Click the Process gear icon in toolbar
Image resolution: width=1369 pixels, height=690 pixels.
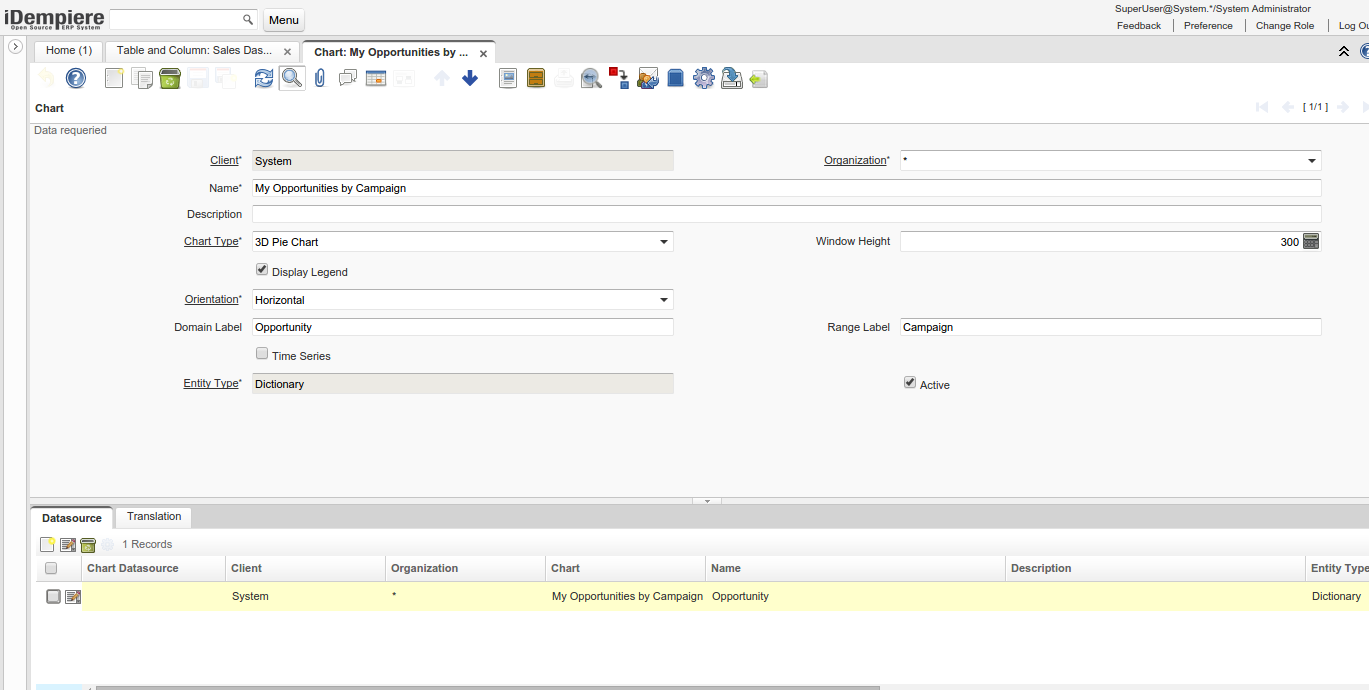704,78
